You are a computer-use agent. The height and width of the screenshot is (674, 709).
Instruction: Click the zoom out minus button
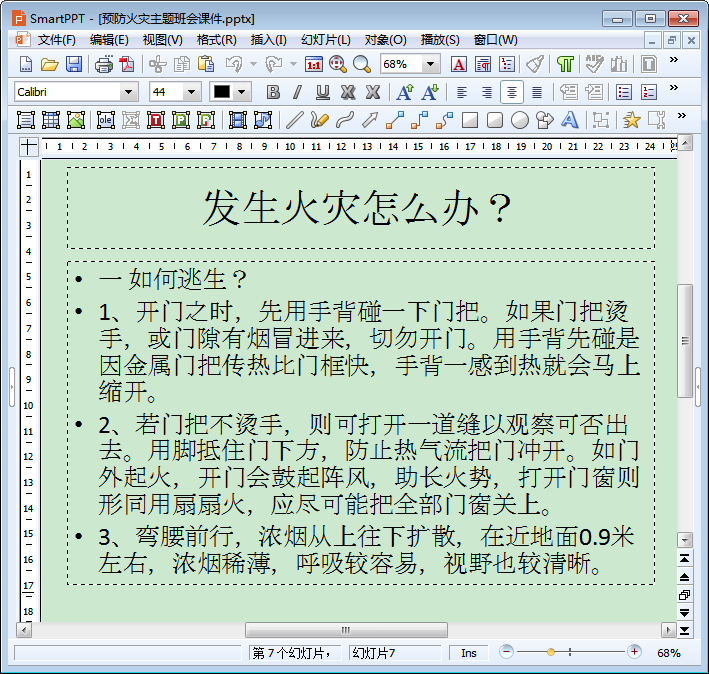tap(506, 652)
